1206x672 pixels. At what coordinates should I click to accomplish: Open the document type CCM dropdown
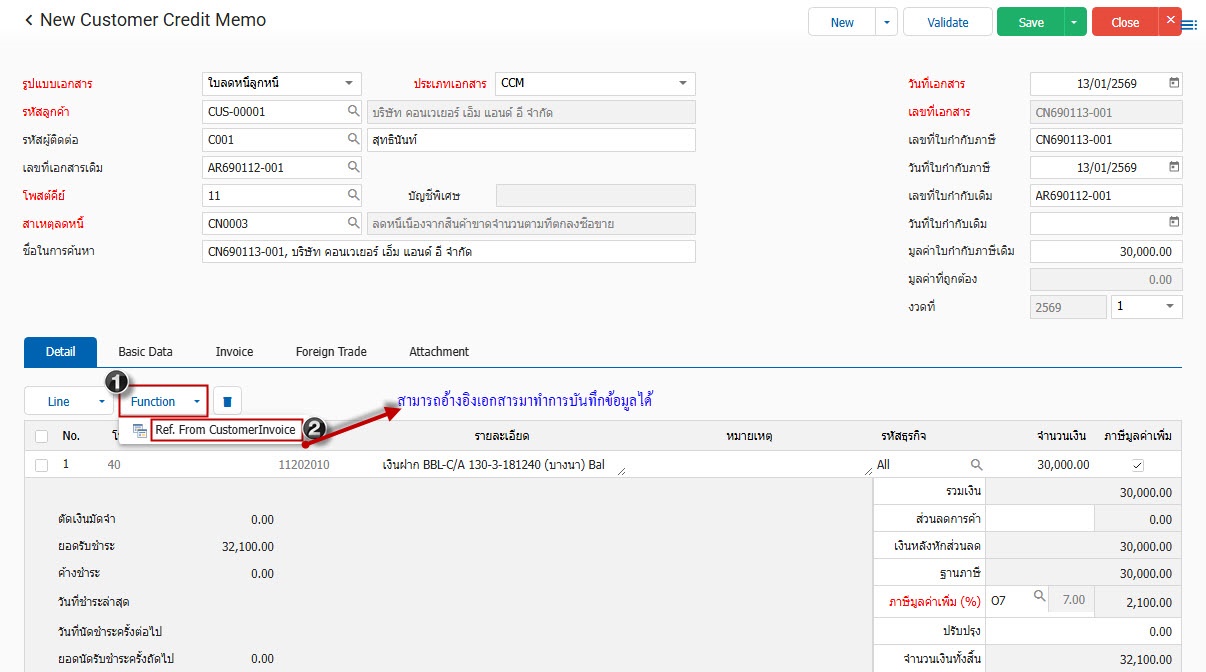(682, 84)
